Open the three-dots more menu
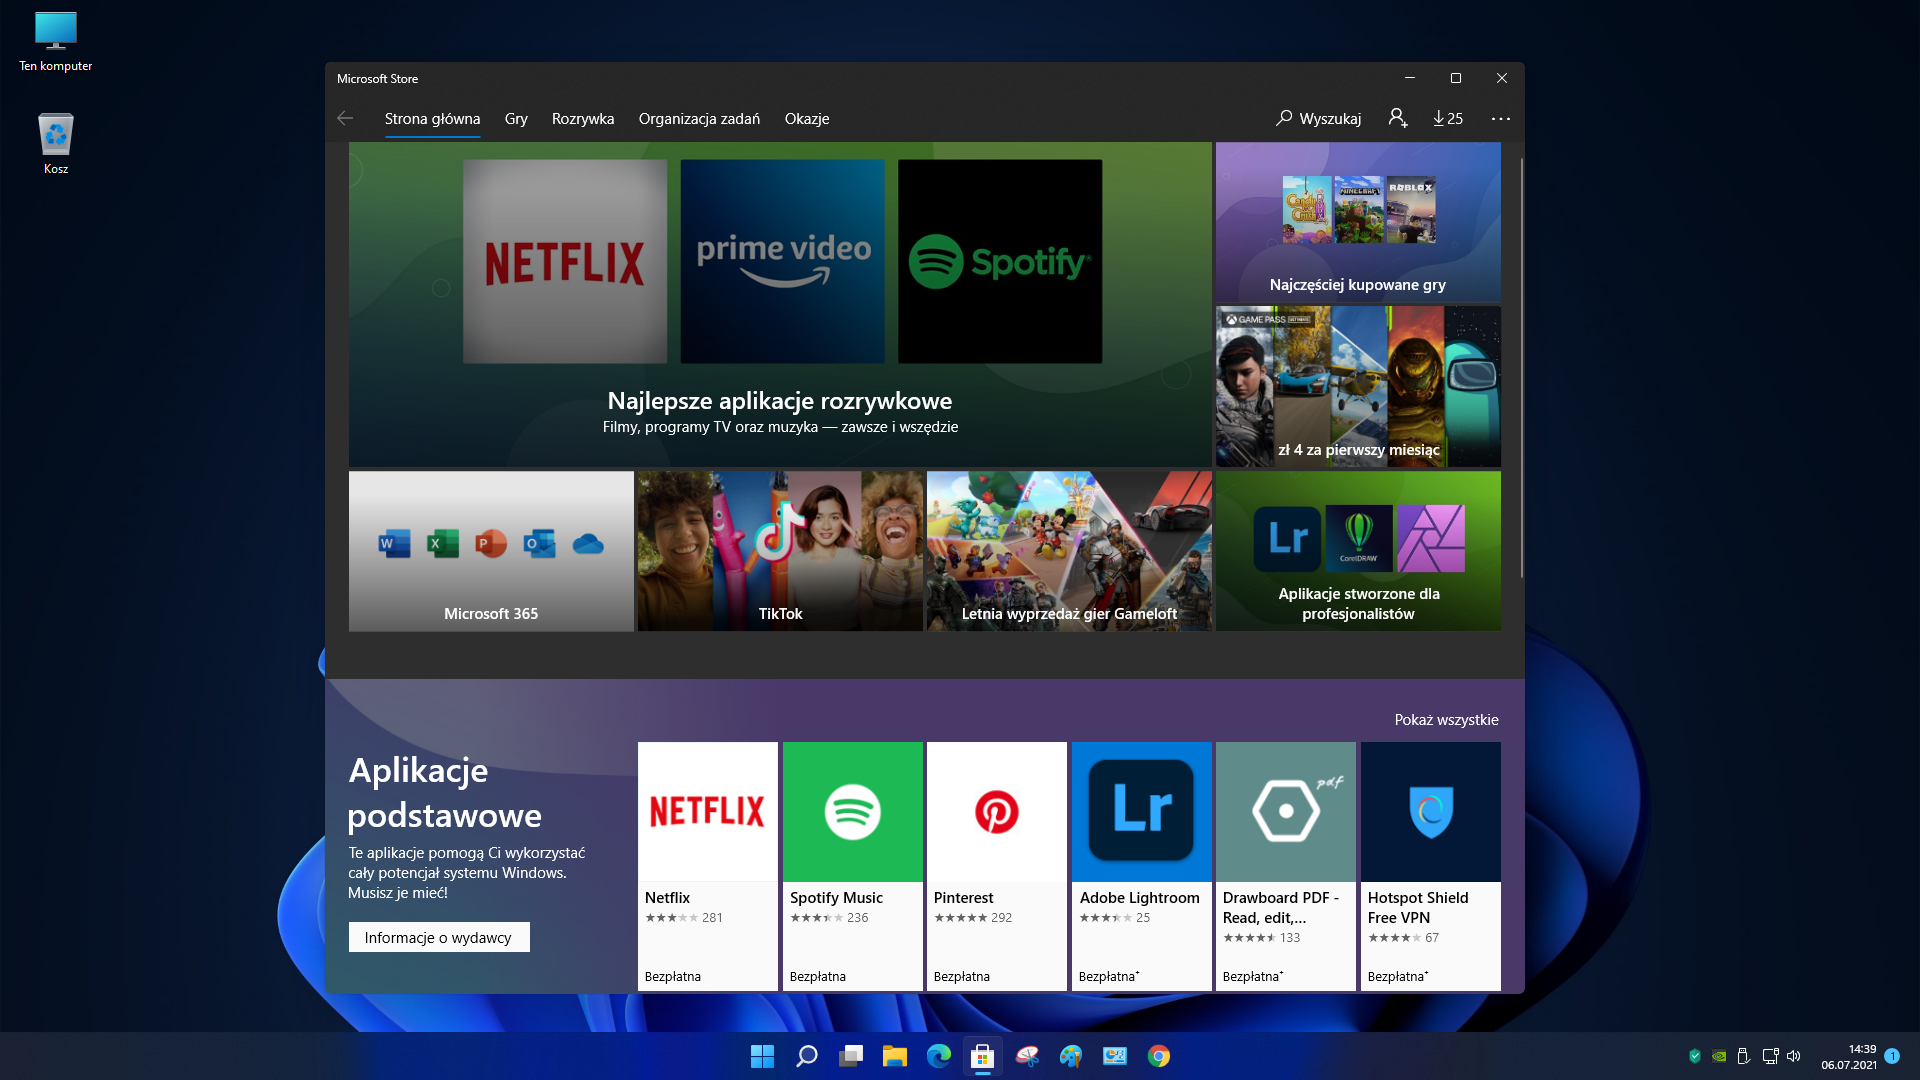This screenshot has height=1080, width=1920. pyautogui.click(x=1501, y=118)
